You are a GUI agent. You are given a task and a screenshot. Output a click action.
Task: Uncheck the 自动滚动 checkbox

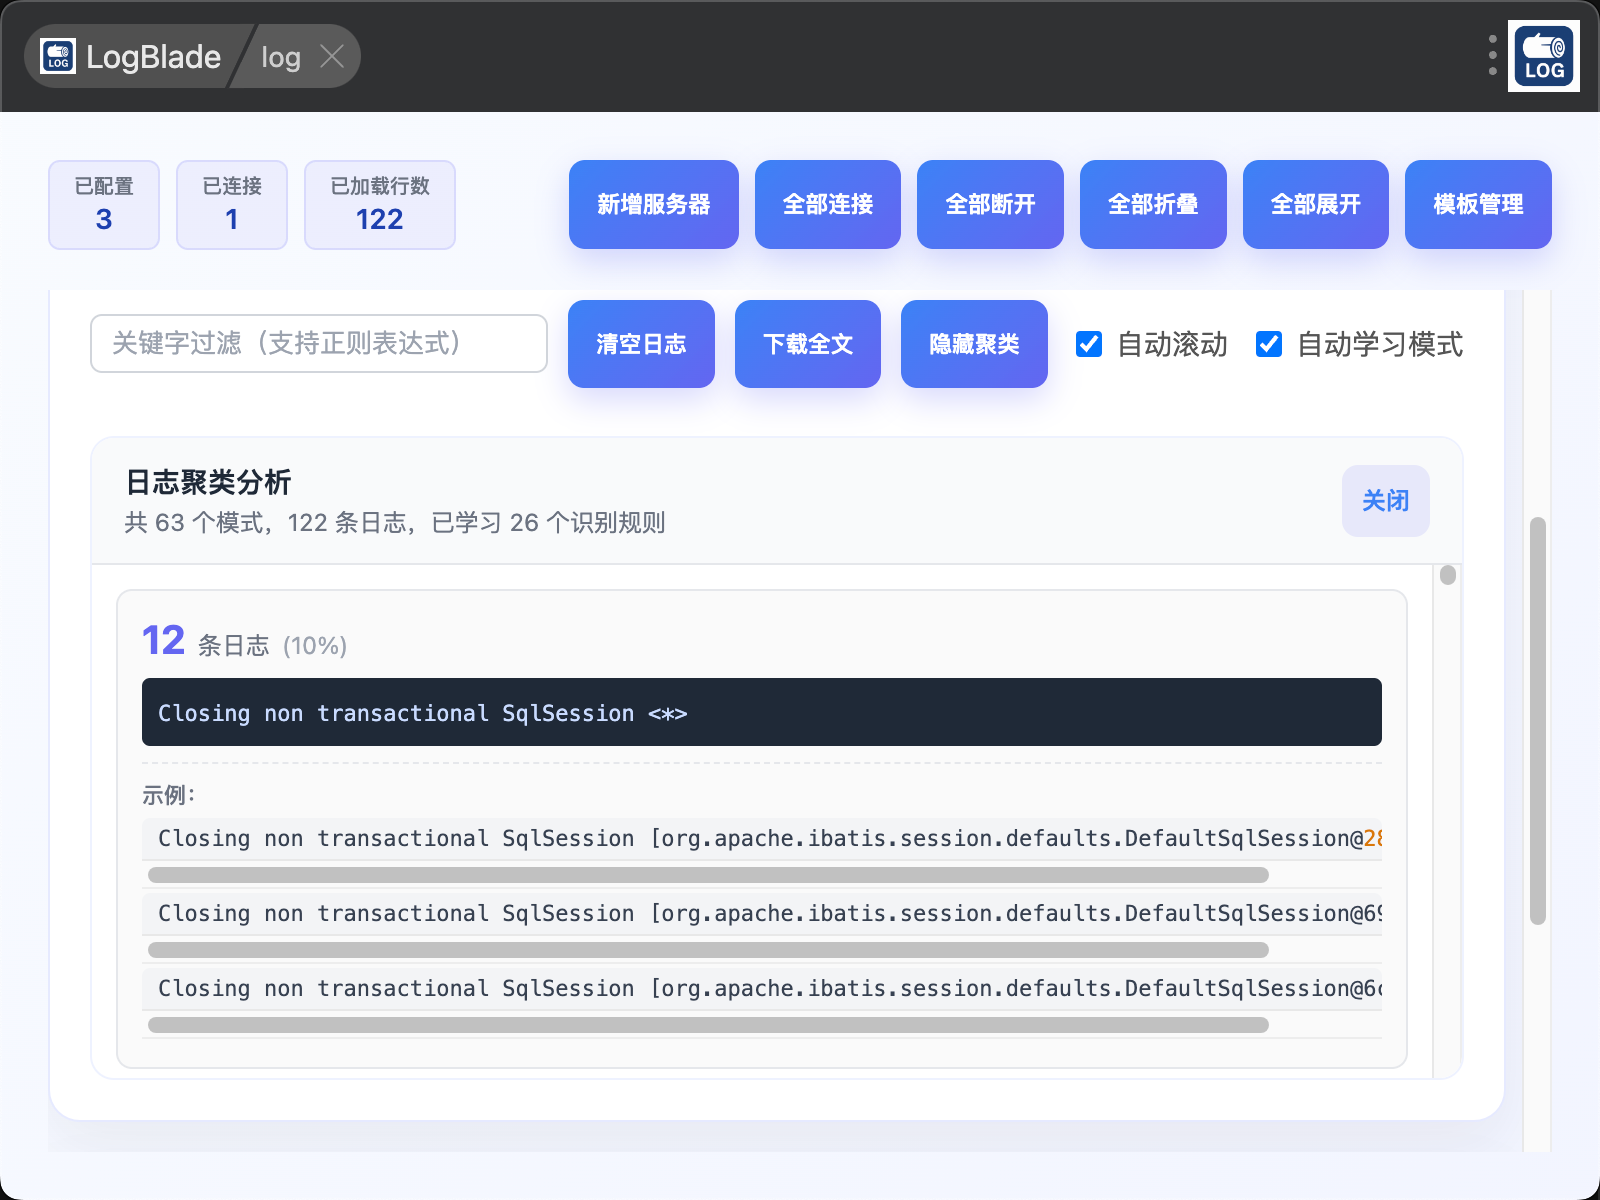(x=1089, y=344)
